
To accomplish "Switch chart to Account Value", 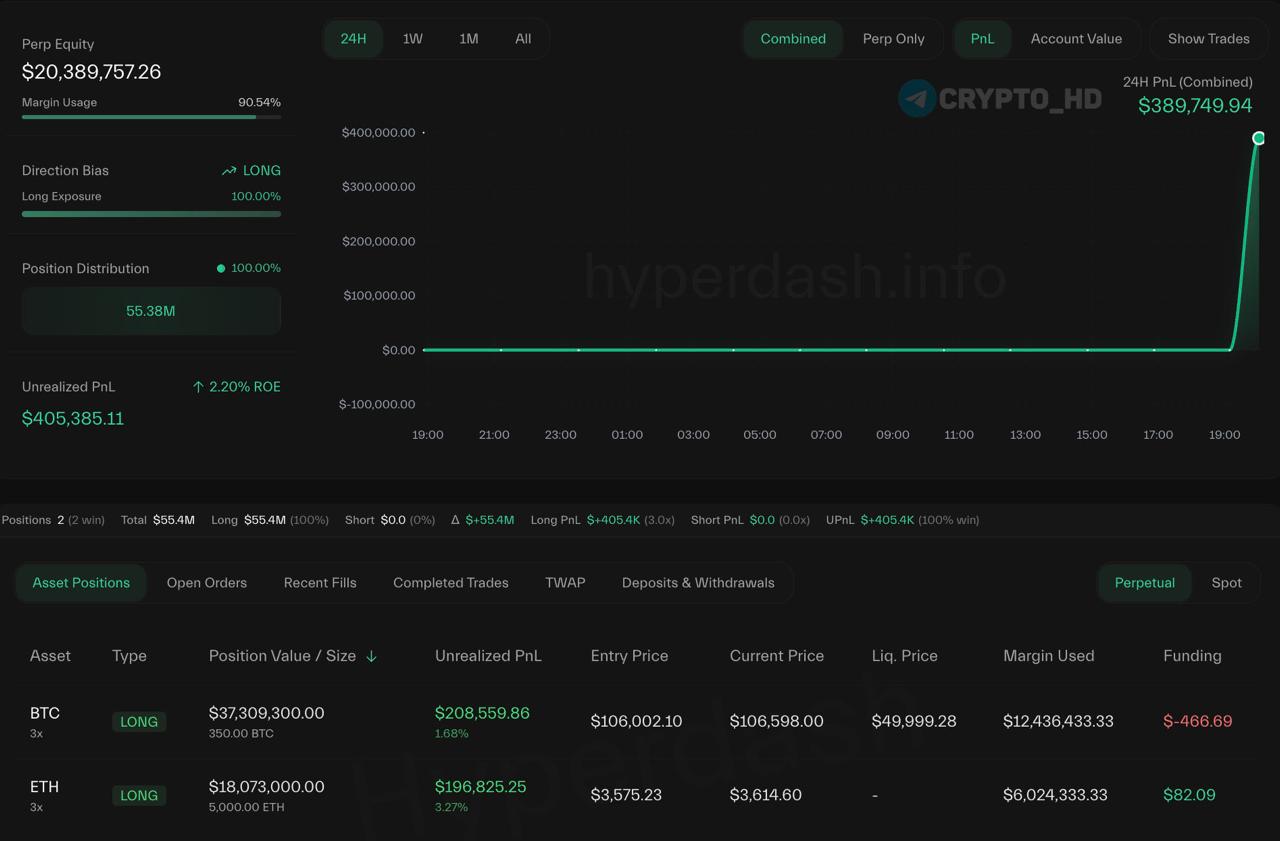I will coord(1076,39).
